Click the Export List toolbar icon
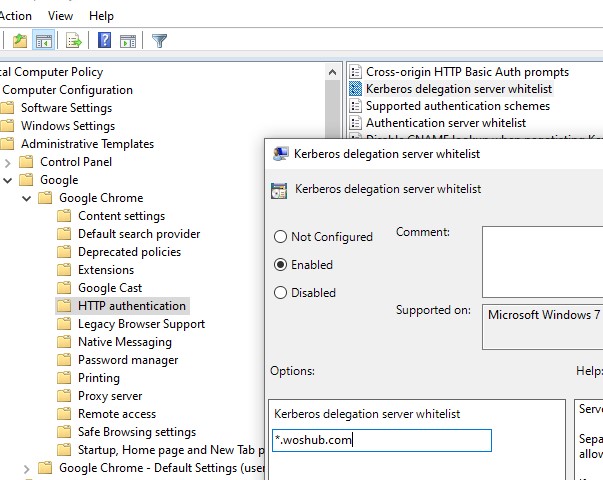This screenshot has height=480, width=603. (x=74, y=41)
